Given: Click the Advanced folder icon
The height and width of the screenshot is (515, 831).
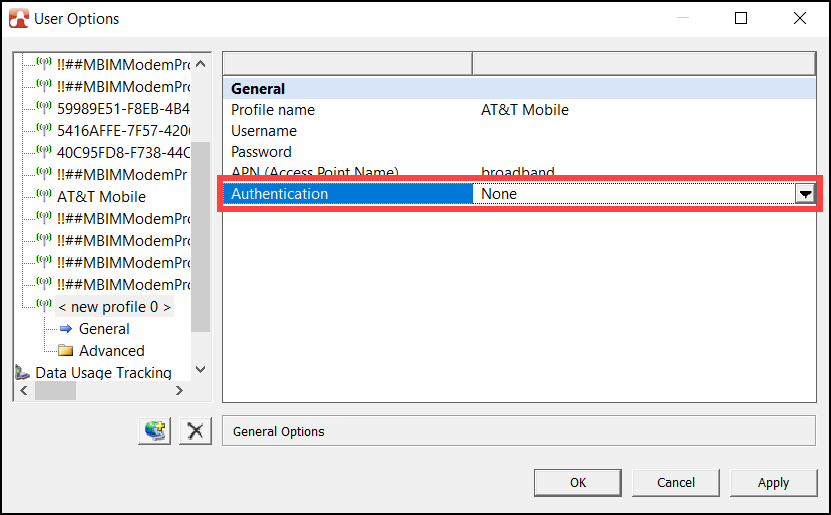Looking at the screenshot, I should (66, 351).
